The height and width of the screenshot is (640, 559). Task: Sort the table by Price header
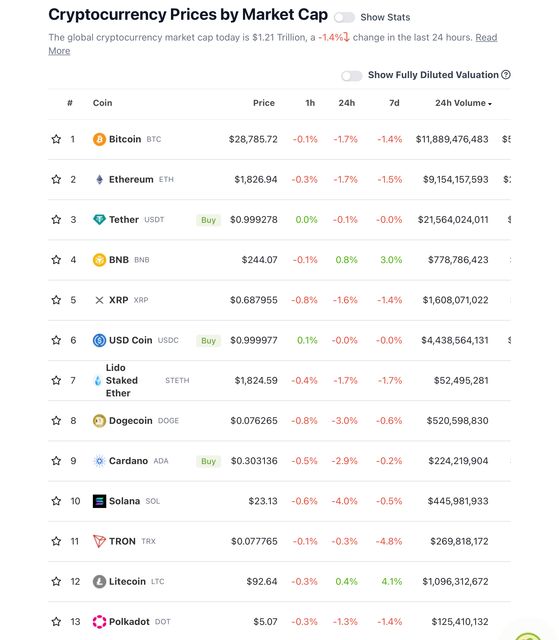click(264, 103)
